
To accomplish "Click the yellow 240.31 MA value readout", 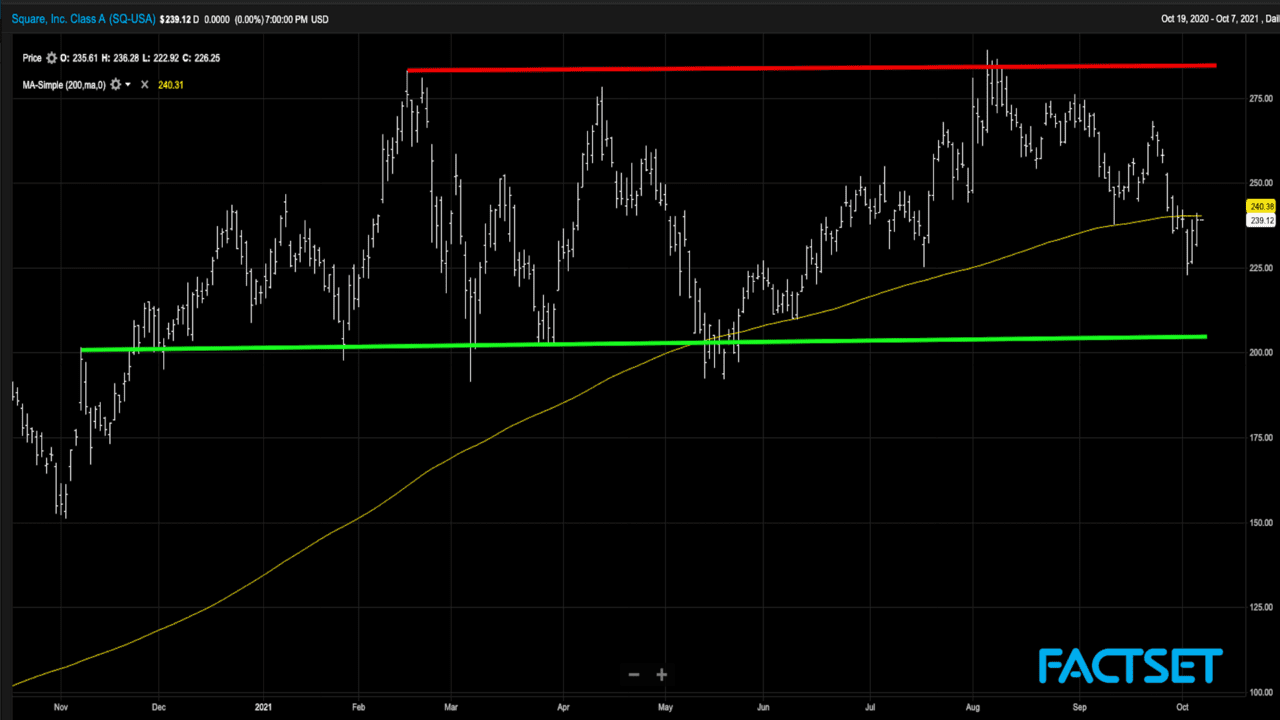I will 170,85.
